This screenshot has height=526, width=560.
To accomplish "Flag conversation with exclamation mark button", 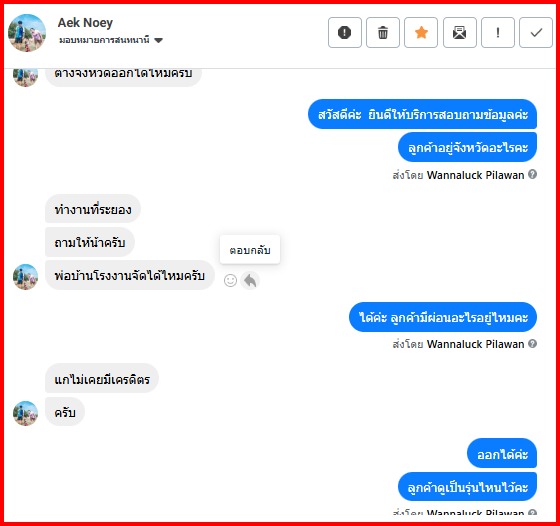I will (x=498, y=32).
